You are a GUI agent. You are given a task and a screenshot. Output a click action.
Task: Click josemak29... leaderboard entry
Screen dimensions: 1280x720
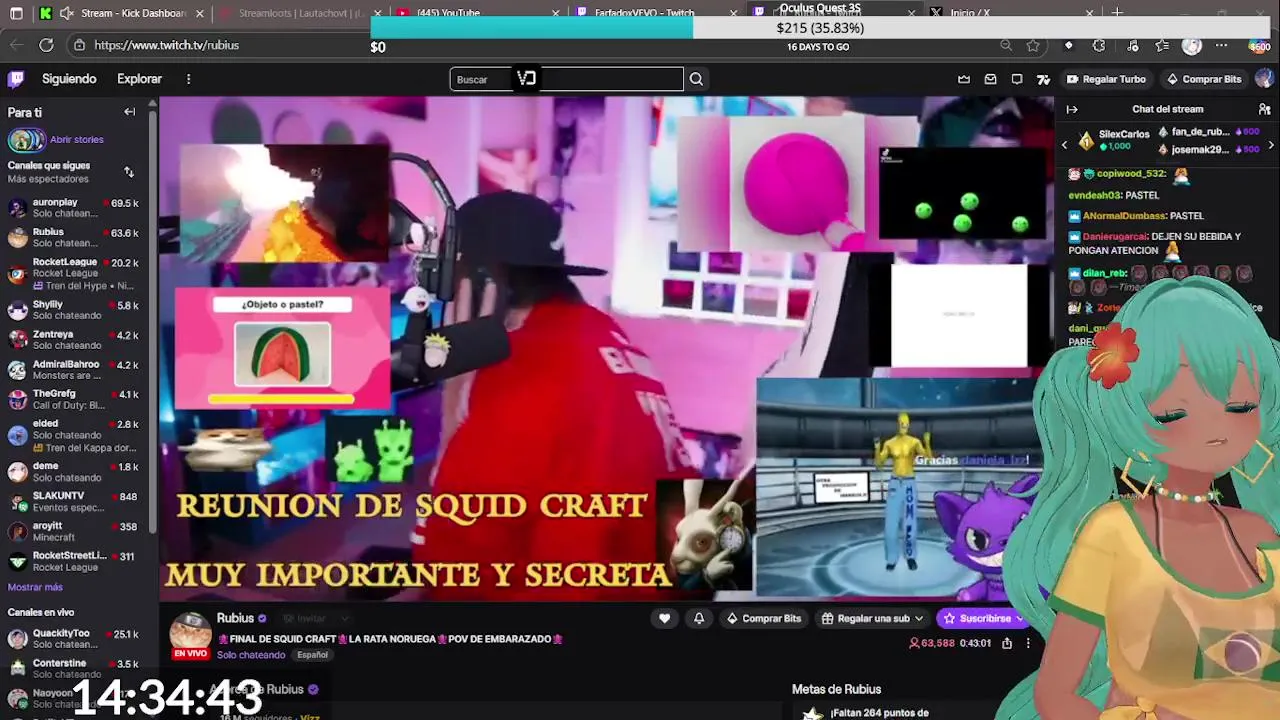click(1209, 149)
